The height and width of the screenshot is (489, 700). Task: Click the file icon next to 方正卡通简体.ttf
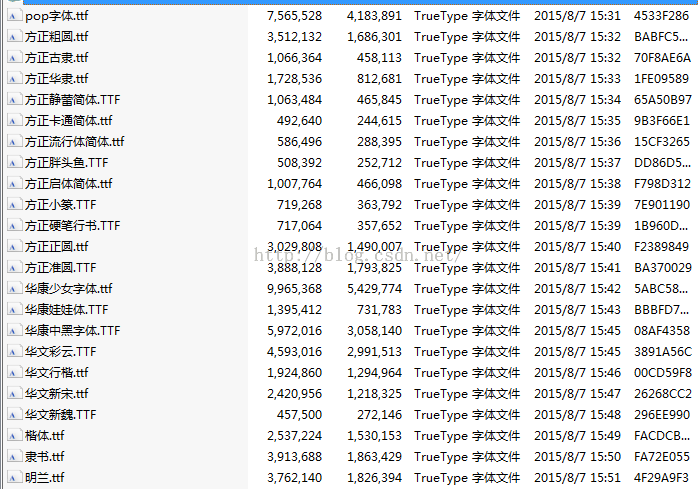(14, 121)
